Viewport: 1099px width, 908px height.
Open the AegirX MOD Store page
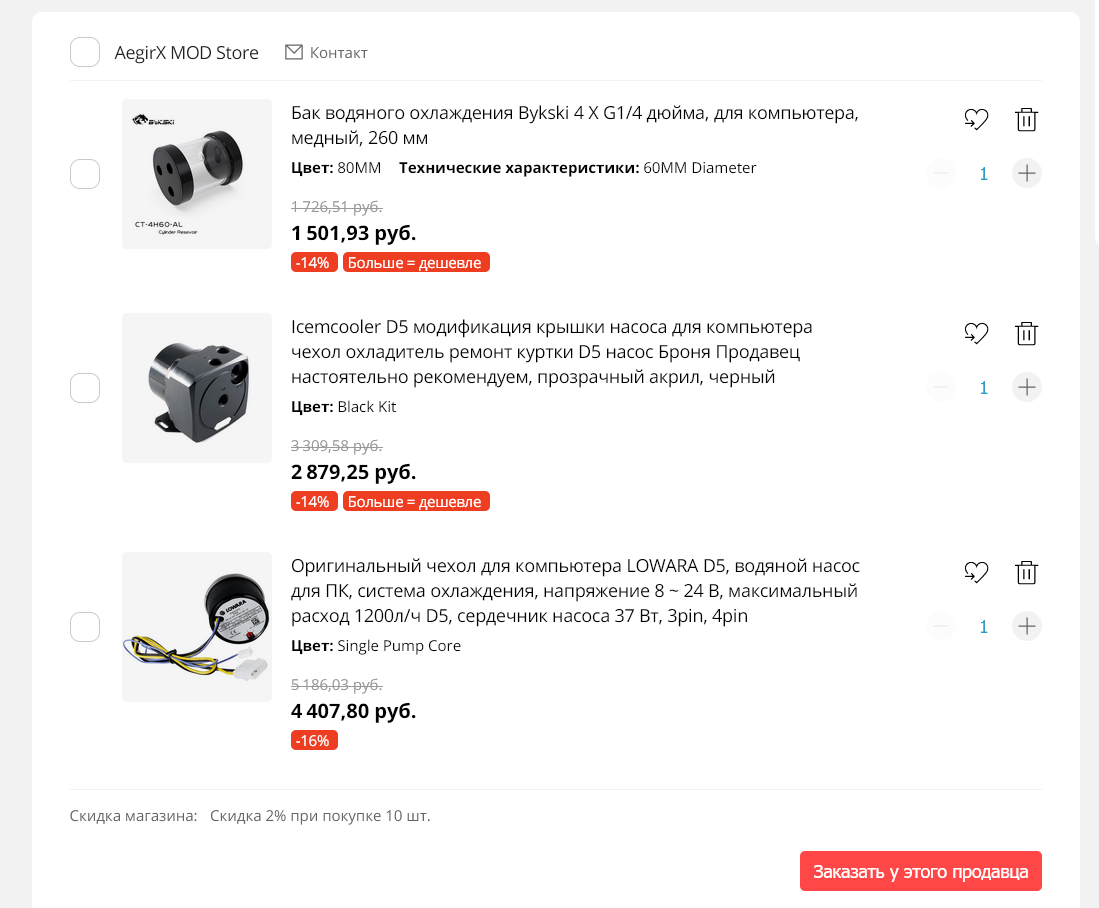pos(187,53)
